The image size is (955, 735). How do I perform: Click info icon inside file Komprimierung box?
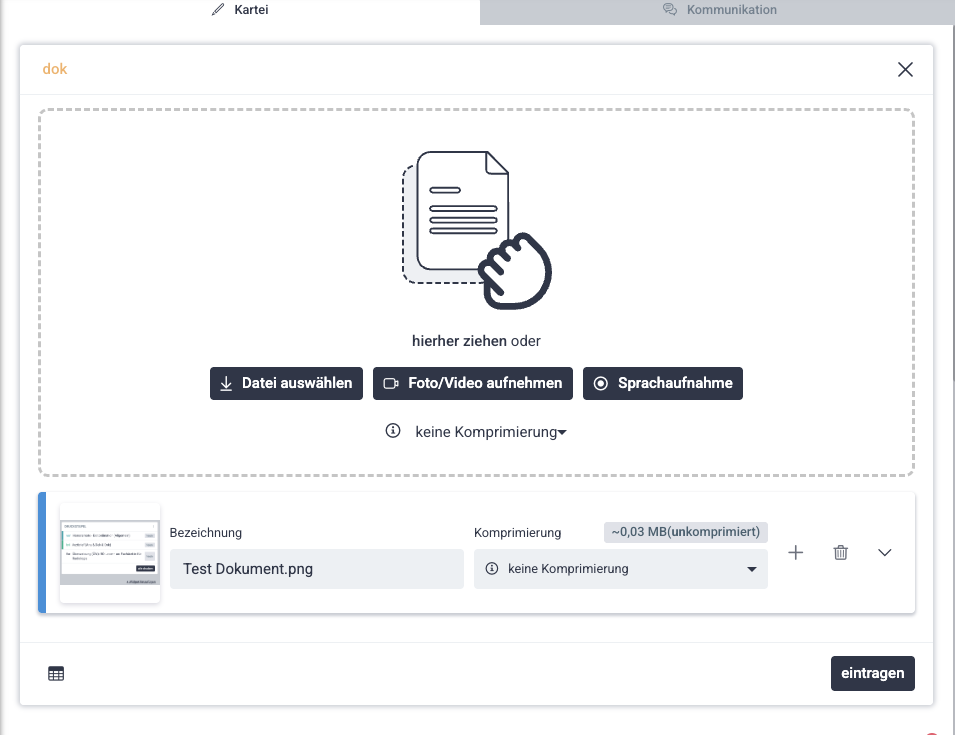coord(492,569)
